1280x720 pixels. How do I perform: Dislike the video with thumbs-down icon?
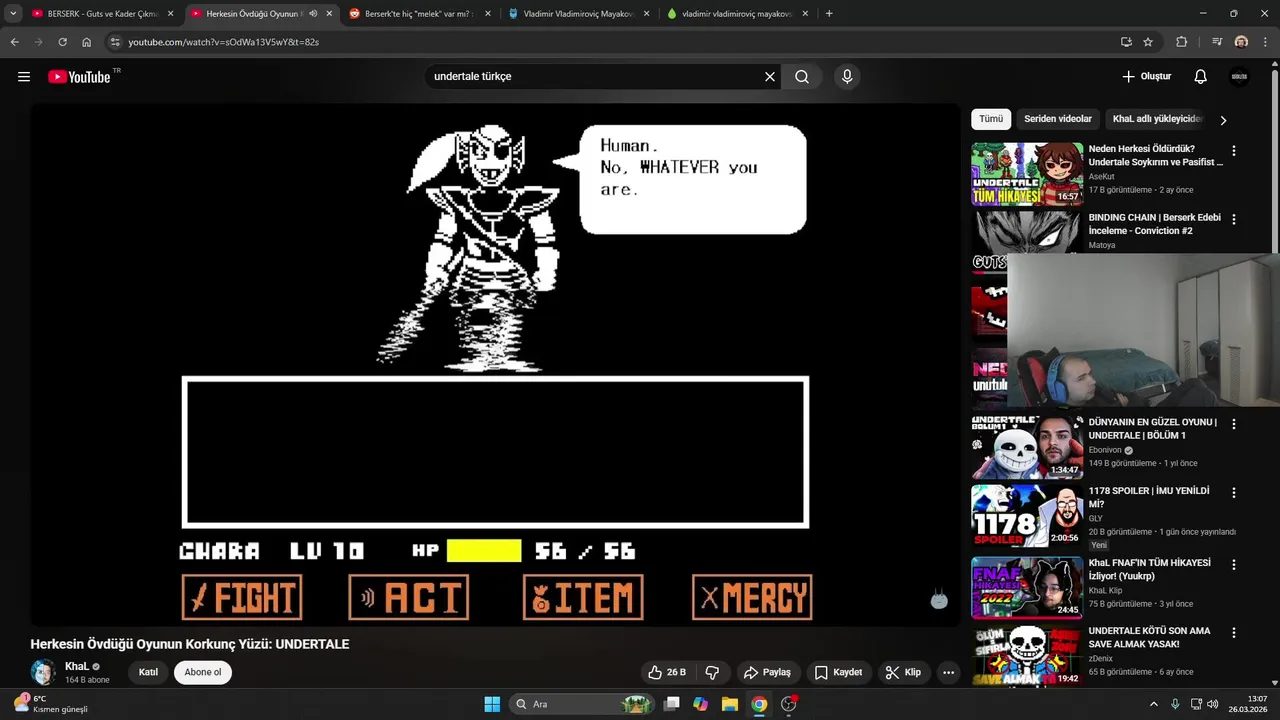(x=713, y=672)
